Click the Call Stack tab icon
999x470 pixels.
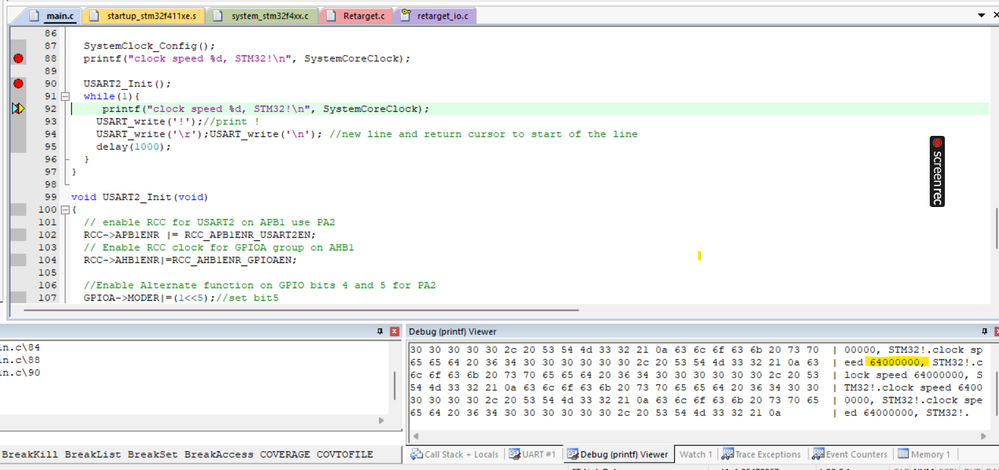click(417, 454)
